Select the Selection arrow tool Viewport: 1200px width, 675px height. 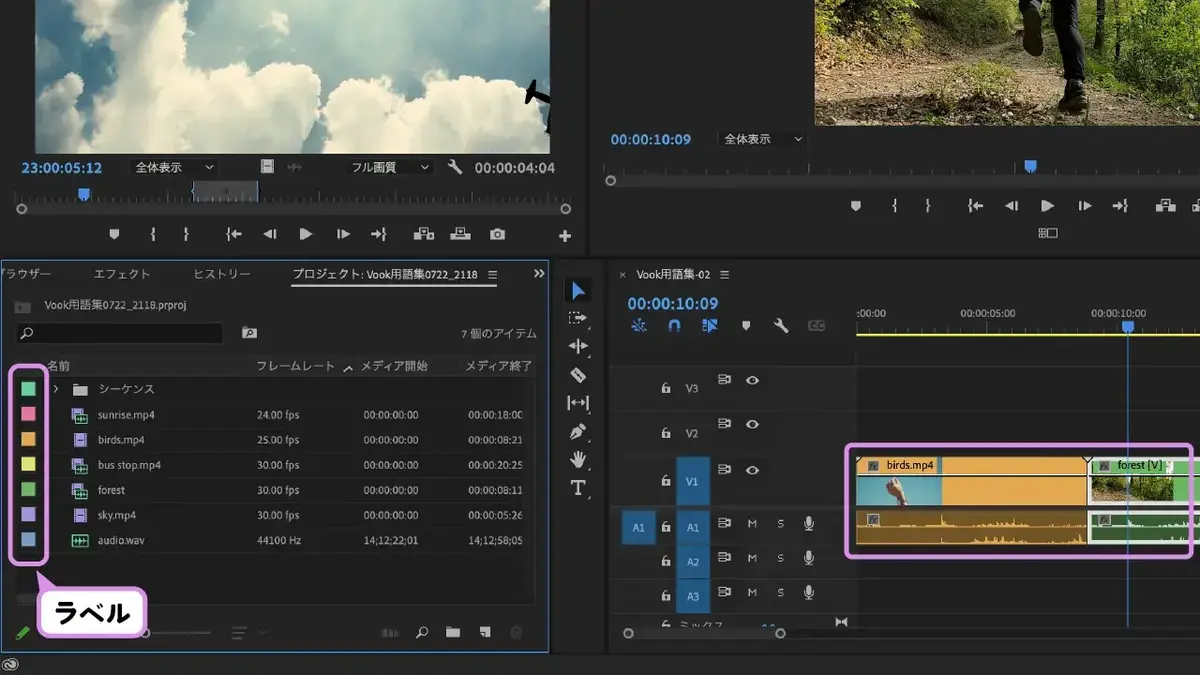(x=578, y=291)
